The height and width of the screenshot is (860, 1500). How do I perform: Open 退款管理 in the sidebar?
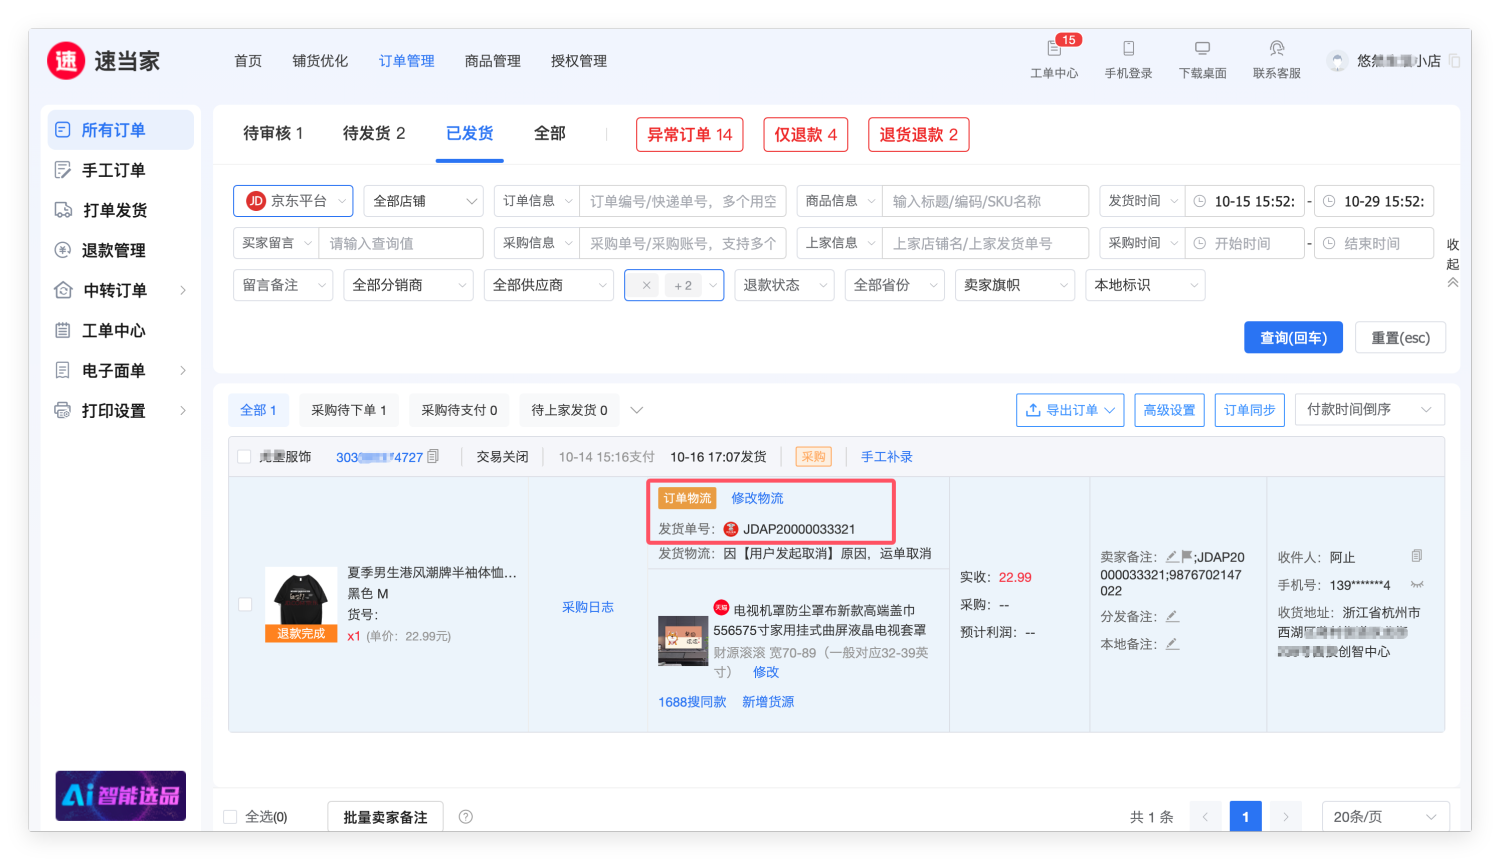click(114, 251)
